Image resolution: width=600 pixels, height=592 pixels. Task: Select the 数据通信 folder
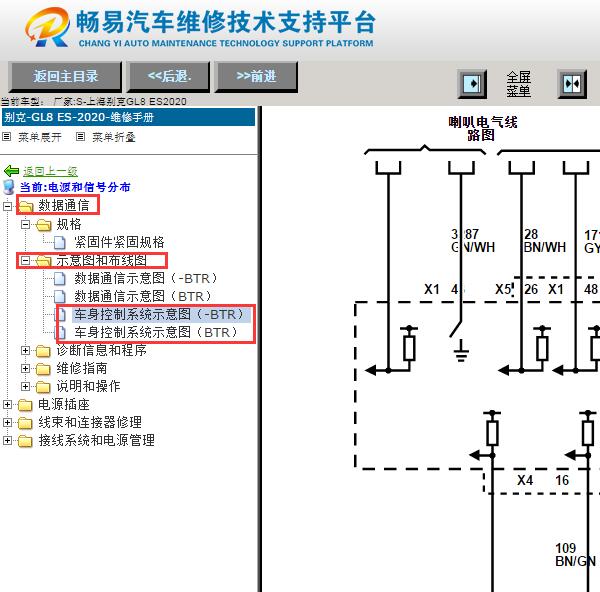(x=64, y=205)
